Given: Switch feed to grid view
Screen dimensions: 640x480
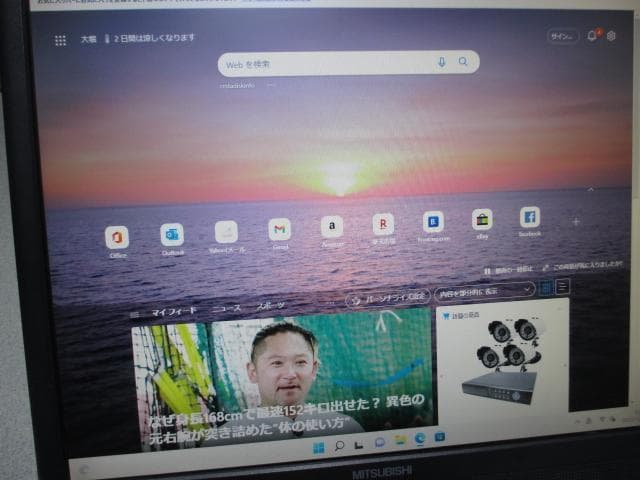Looking at the screenshot, I should [546, 288].
